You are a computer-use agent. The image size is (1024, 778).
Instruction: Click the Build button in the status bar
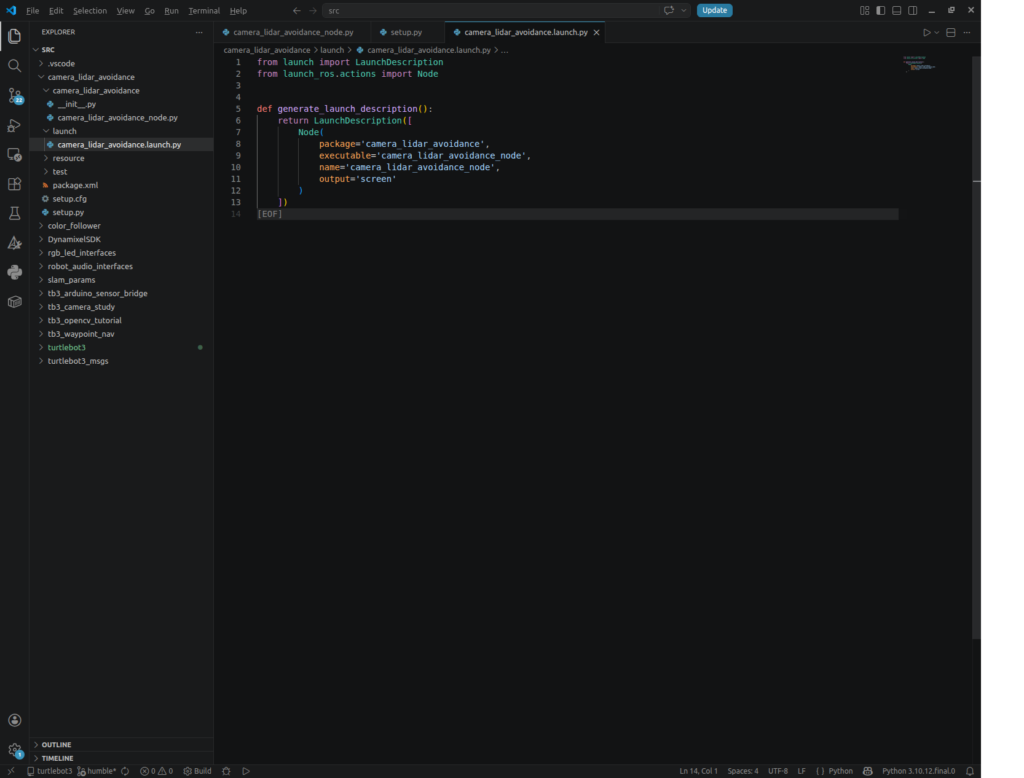tap(197, 771)
